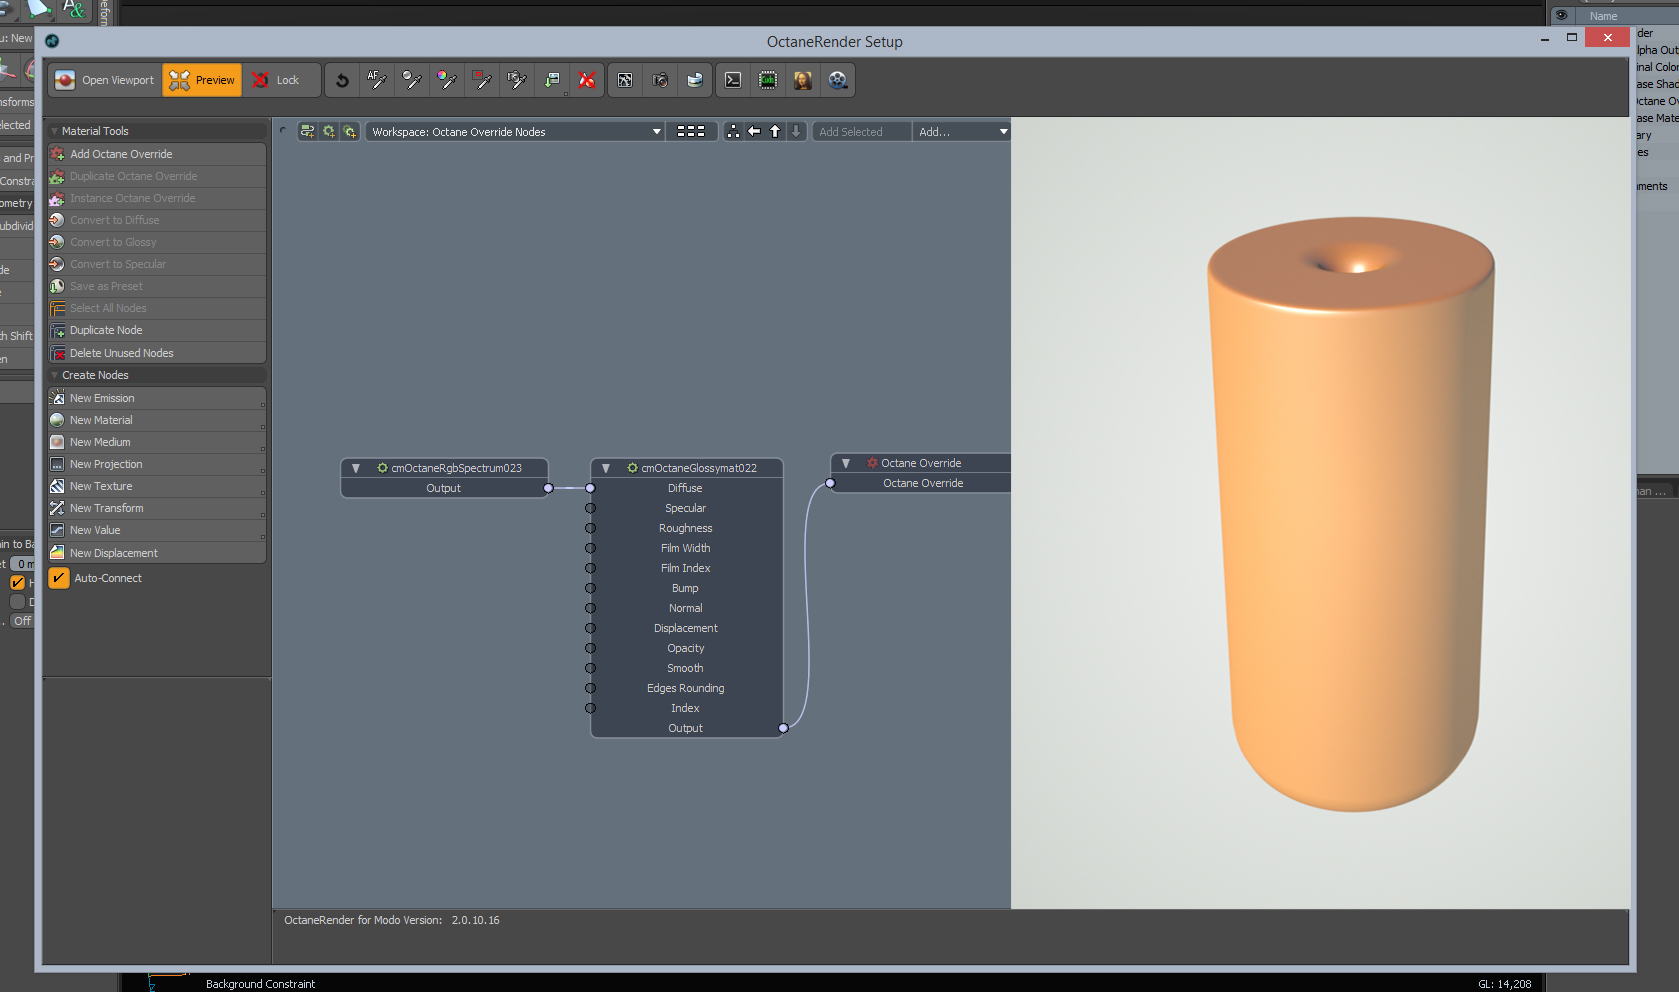Choose New Texture from Create Nodes
The height and width of the screenshot is (992, 1679).
click(101, 486)
